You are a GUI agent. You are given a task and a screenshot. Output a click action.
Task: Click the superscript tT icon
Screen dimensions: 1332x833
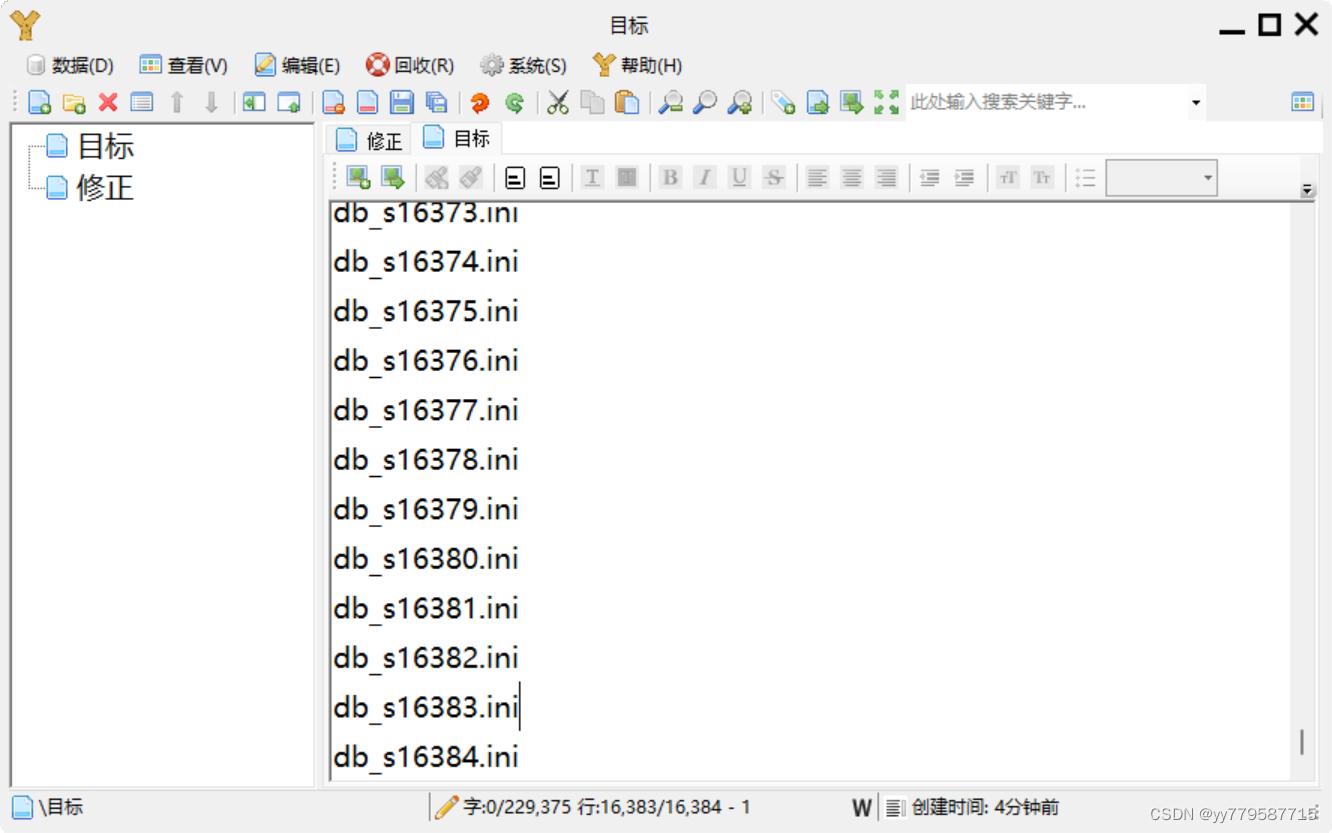(x=1008, y=178)
